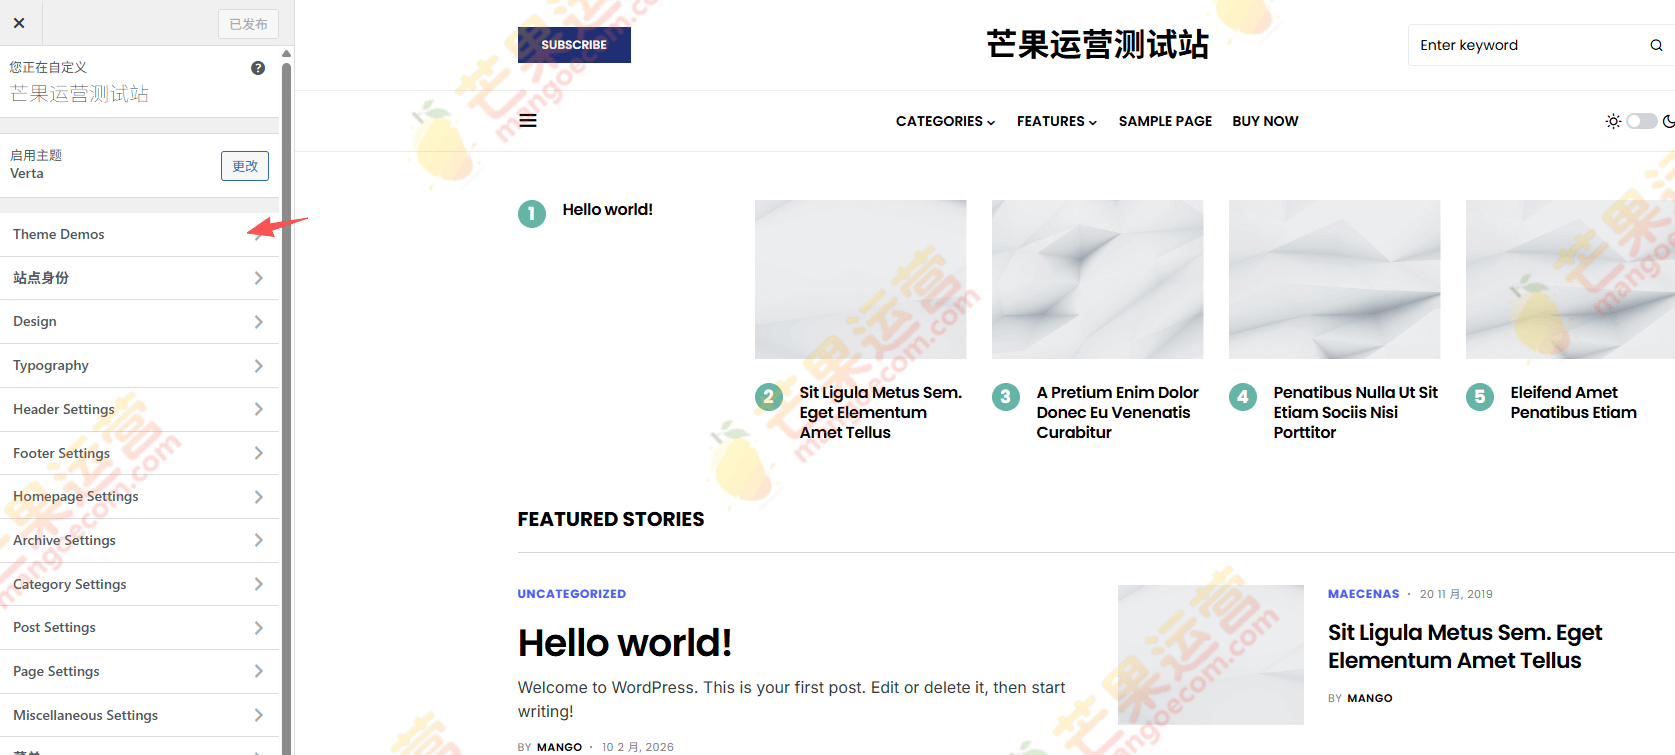Open Eleifend Amet Penatibus Etiam post title
This screenshot has height=755, width=1675.
pyautogui.click(x=1573, y=402)
